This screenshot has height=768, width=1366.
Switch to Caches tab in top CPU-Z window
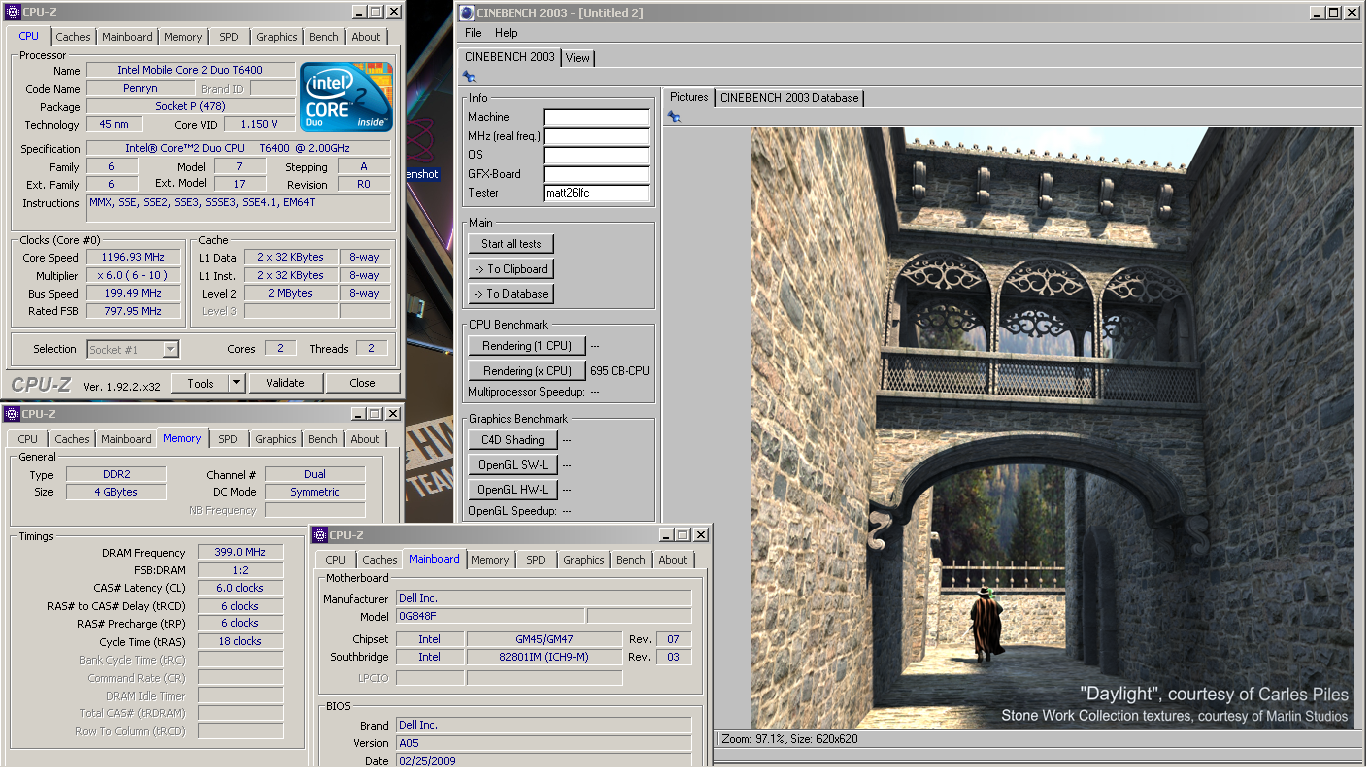click(73, 37)
